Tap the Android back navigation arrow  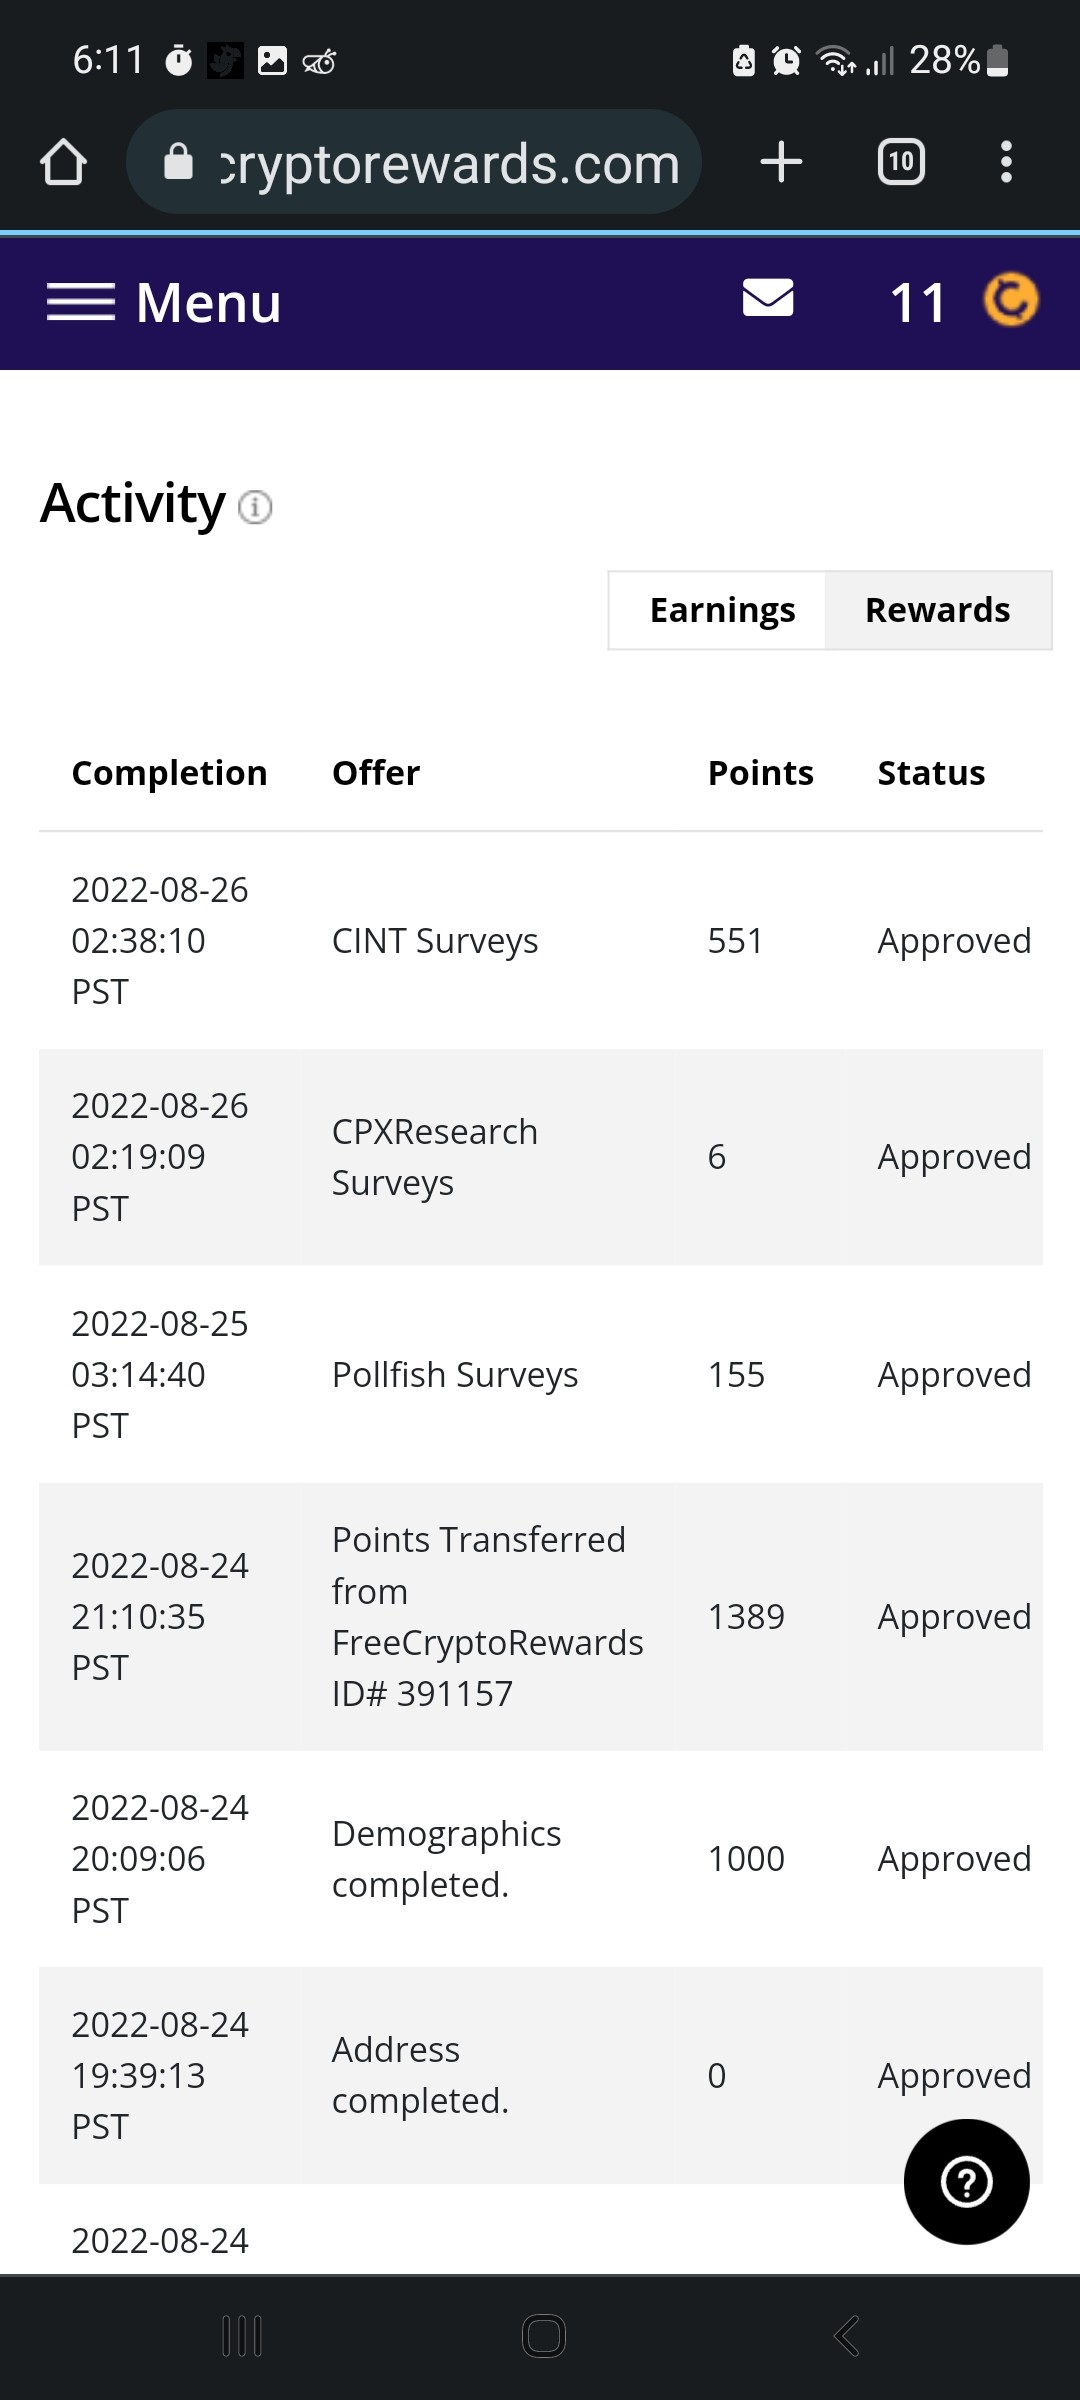coord(846,2336)
